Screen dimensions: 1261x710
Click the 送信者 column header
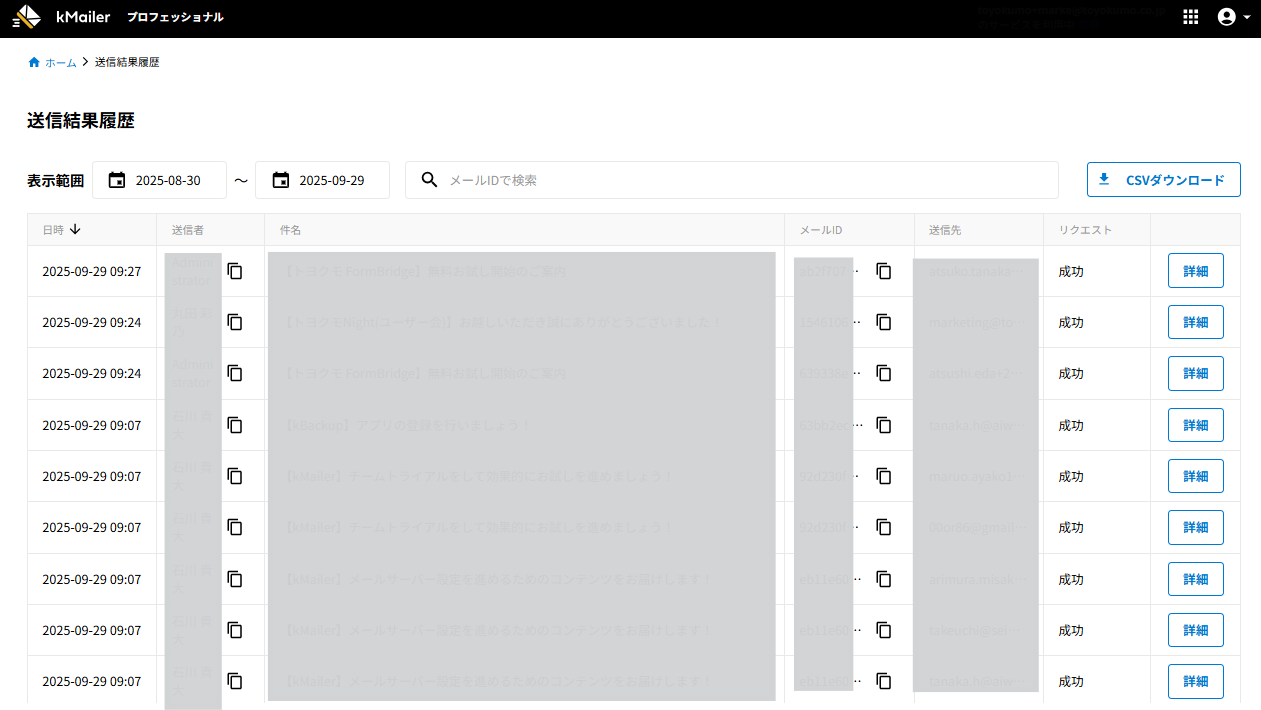(188, 230)
